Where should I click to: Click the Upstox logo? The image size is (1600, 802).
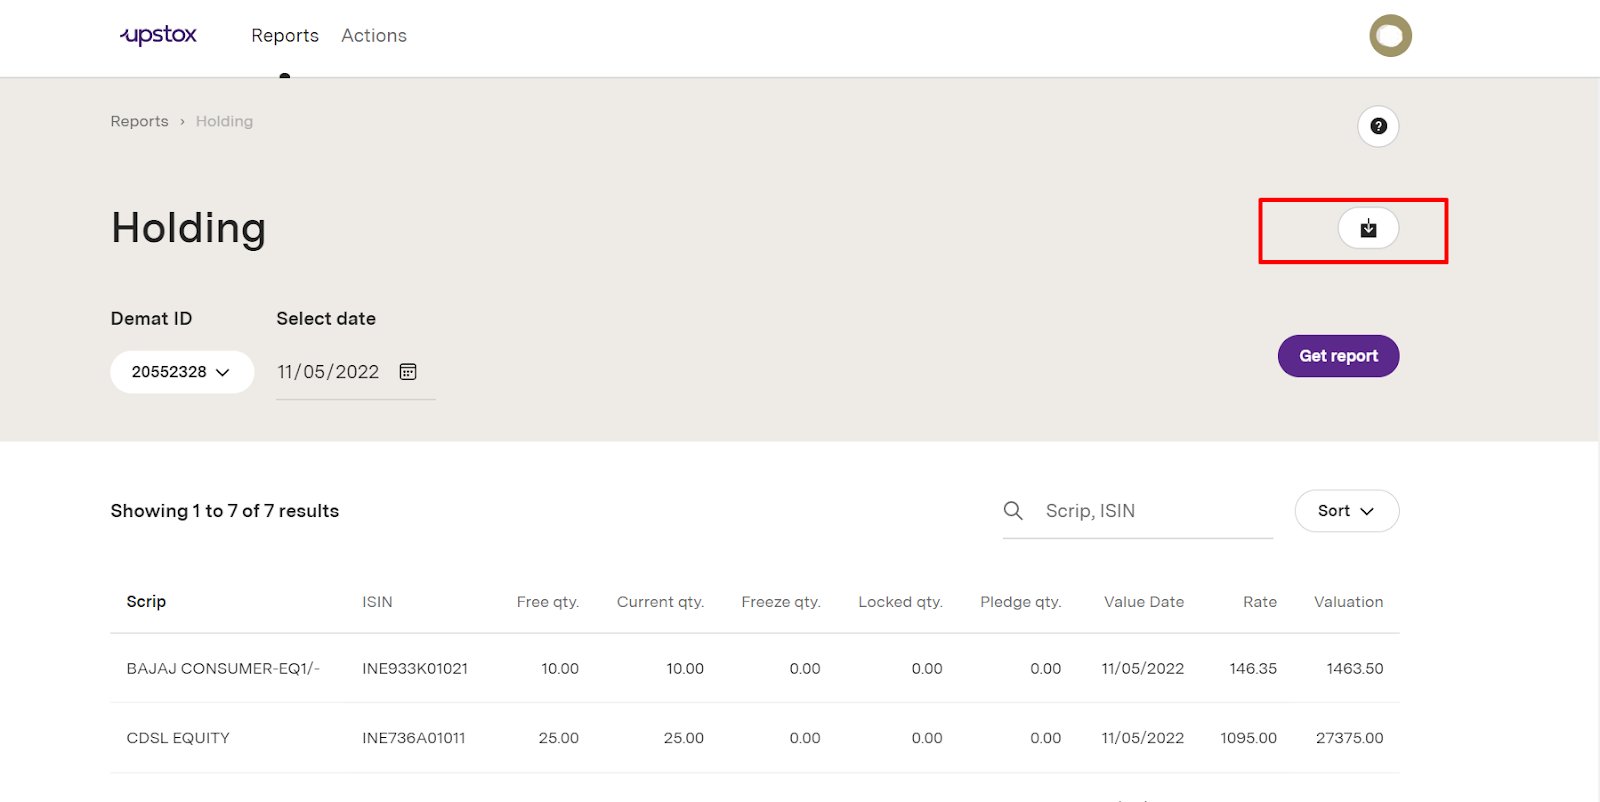(x=159, y=36)
